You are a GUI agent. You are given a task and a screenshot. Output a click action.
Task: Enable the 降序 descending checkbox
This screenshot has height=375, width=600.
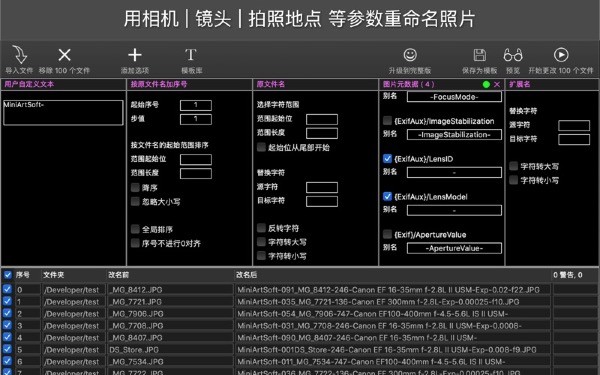coord(135,188)
